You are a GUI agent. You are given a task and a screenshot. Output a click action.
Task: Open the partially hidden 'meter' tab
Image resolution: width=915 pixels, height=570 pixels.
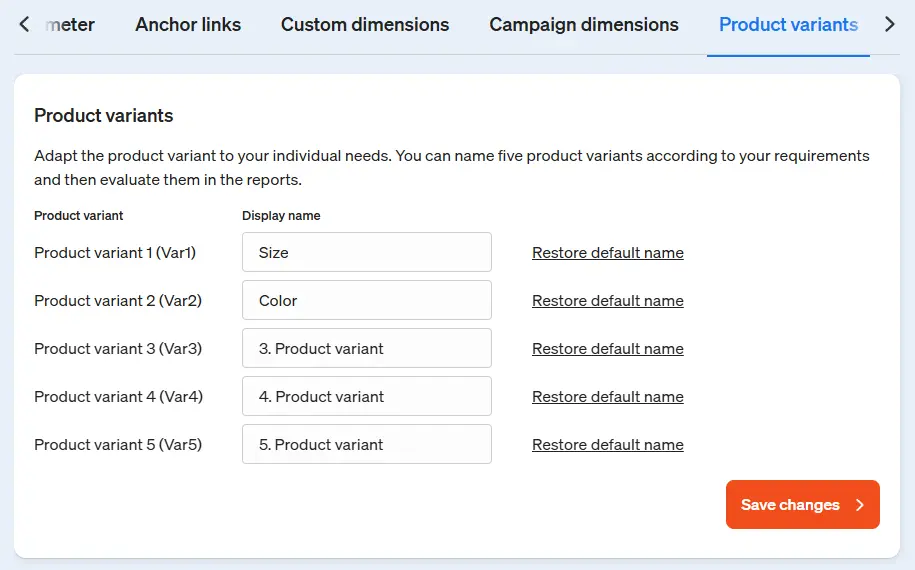[x=72, y=25]
